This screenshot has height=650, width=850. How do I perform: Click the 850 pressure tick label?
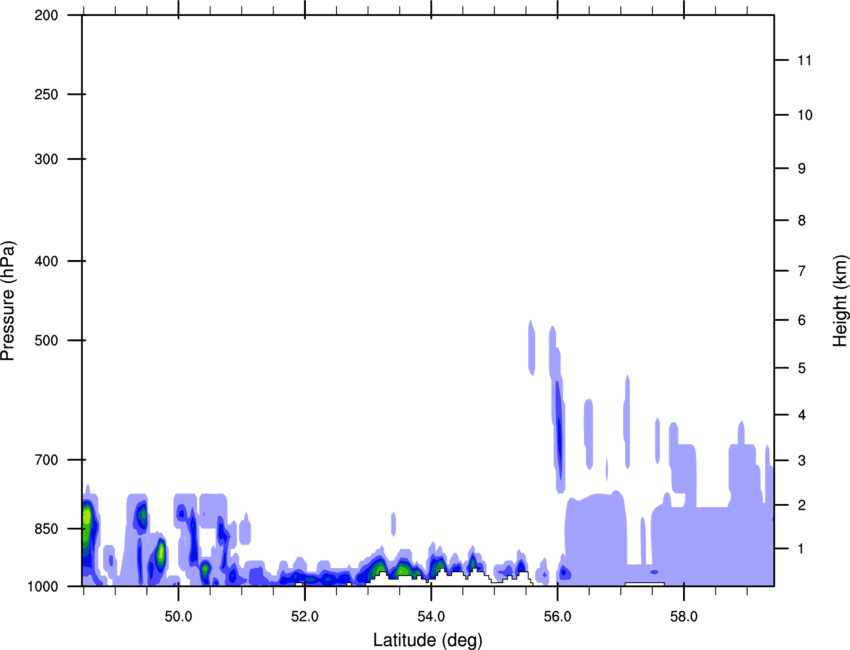(x=46, y=529)
